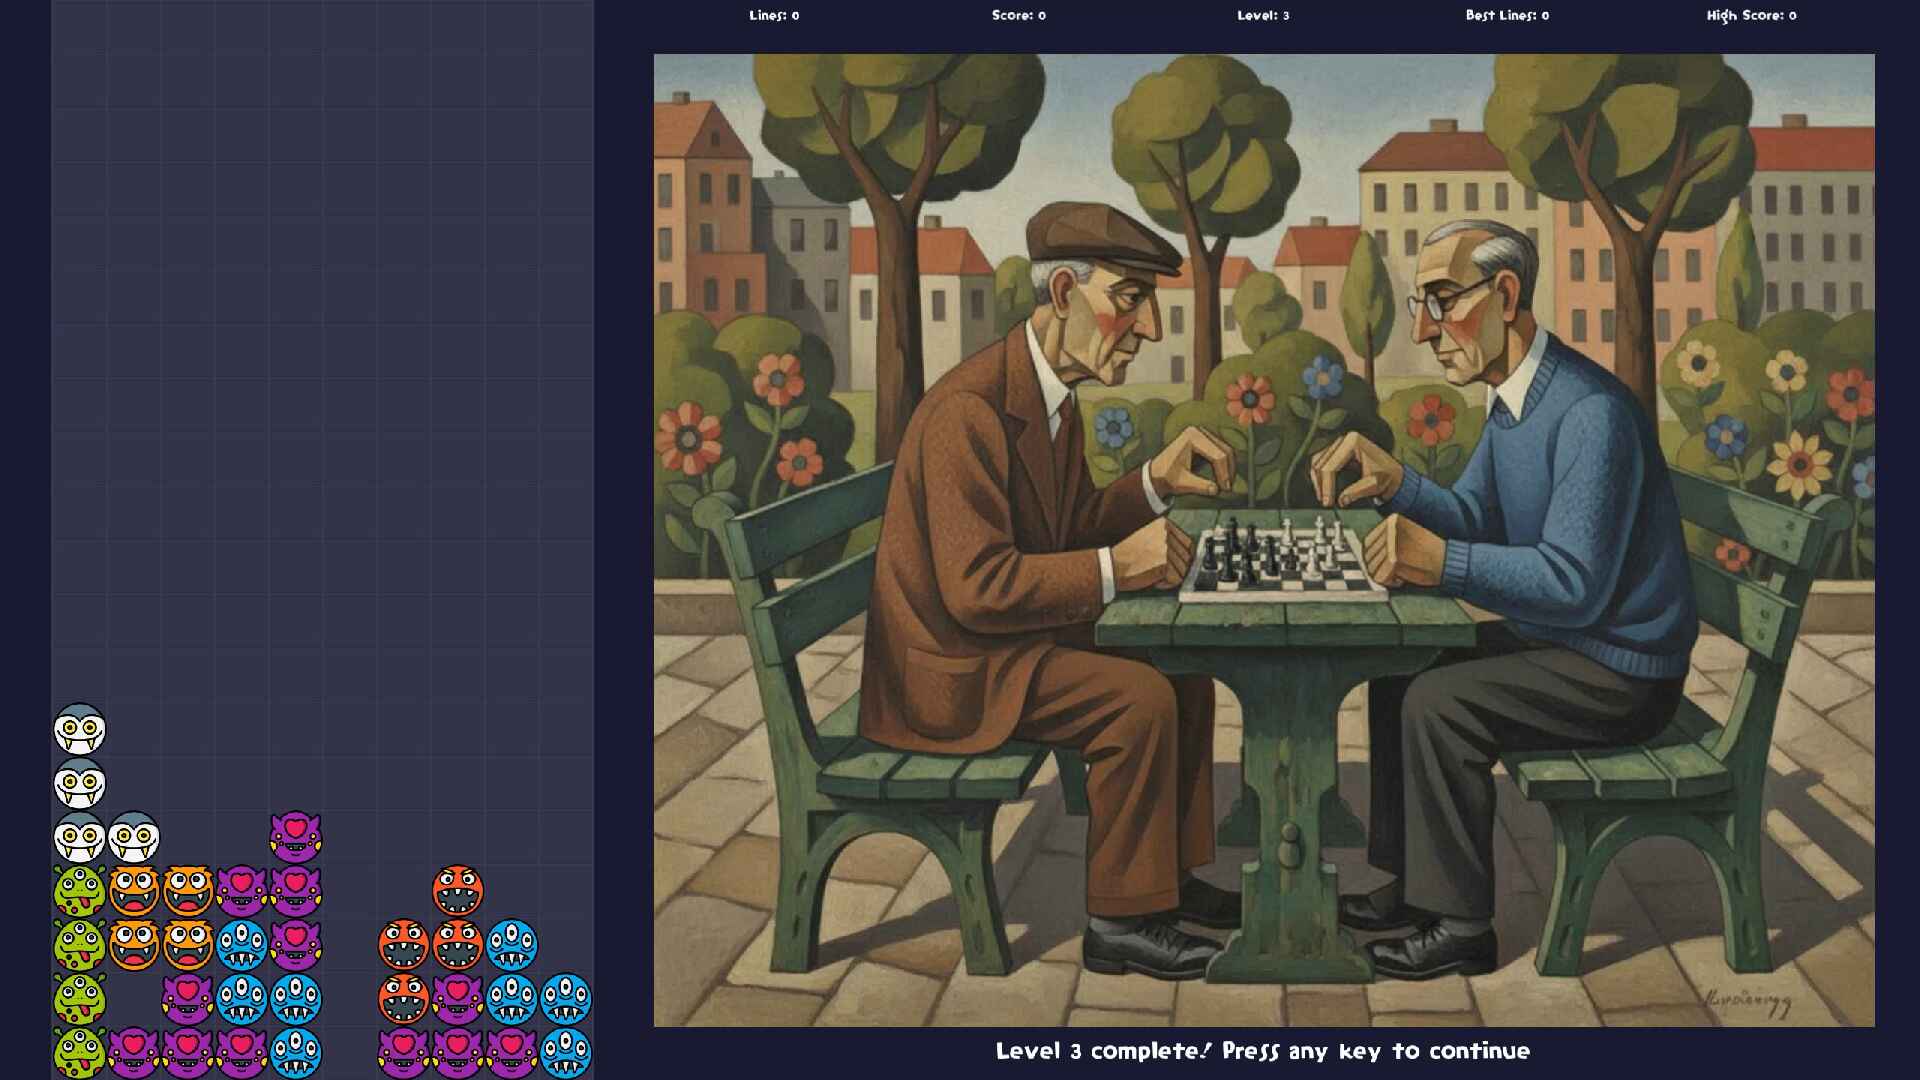Click the topmost green slimy monster block

tap(79, 891)
